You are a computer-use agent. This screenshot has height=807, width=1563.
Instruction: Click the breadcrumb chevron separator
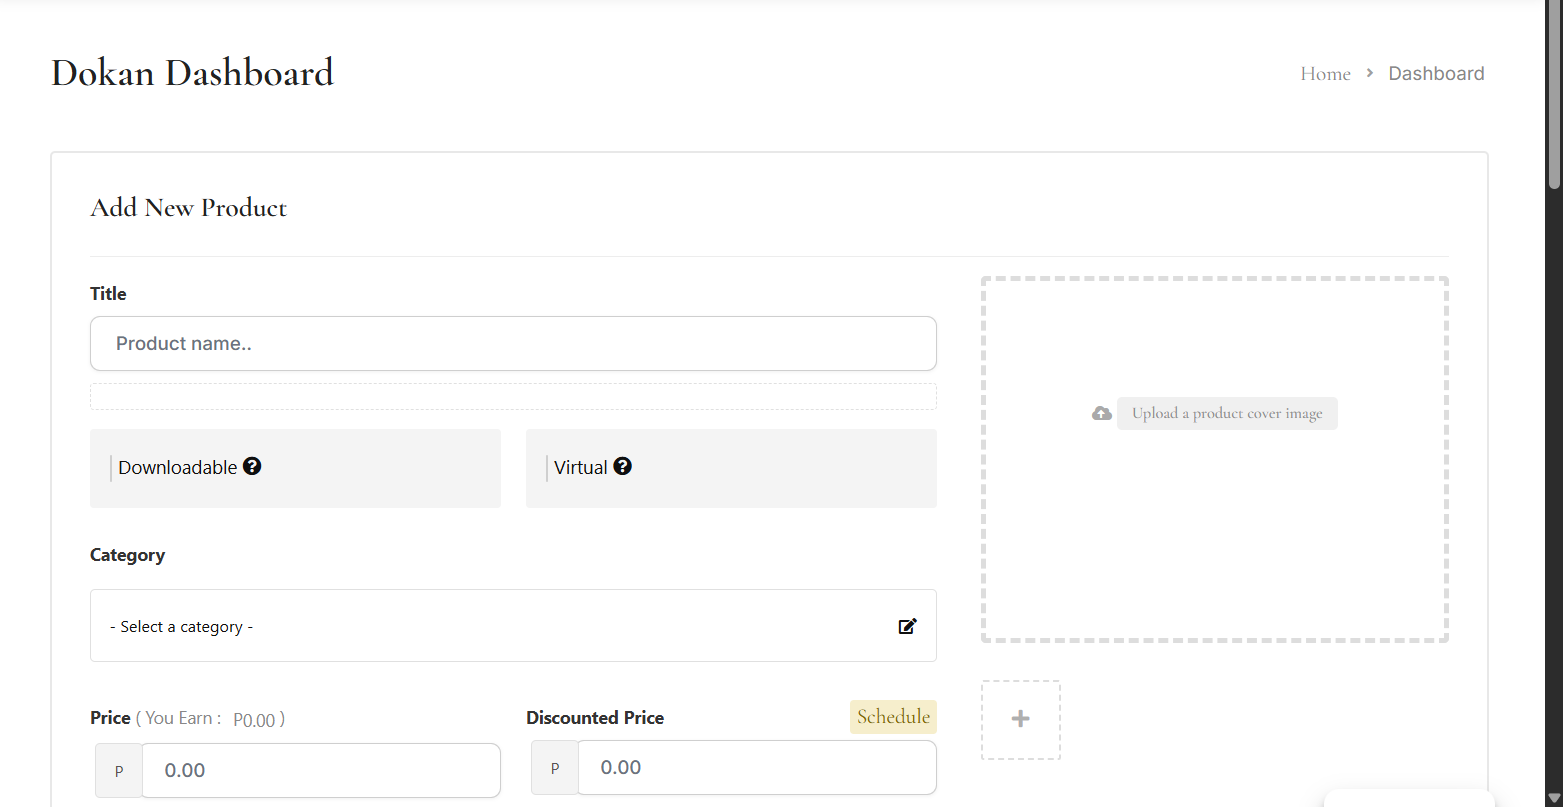pyautogui.click(x=1369, y=73)
